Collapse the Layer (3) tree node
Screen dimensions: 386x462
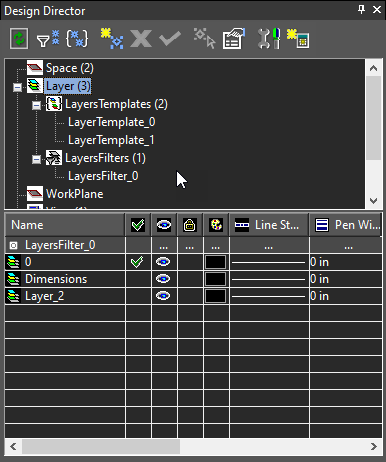17,88
